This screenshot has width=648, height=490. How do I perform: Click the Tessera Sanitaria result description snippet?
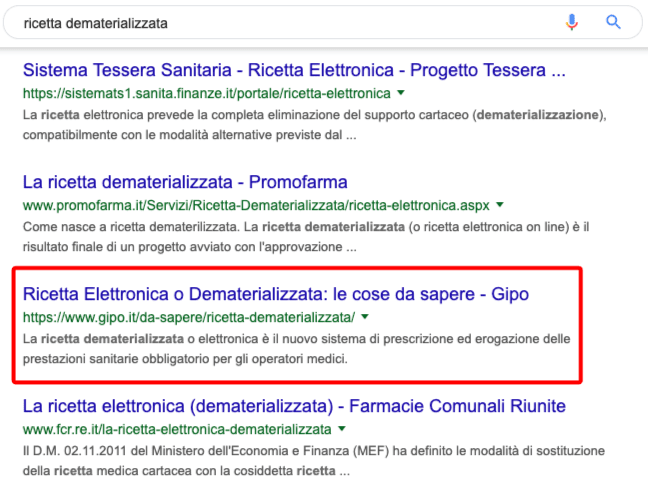(300, 125)
